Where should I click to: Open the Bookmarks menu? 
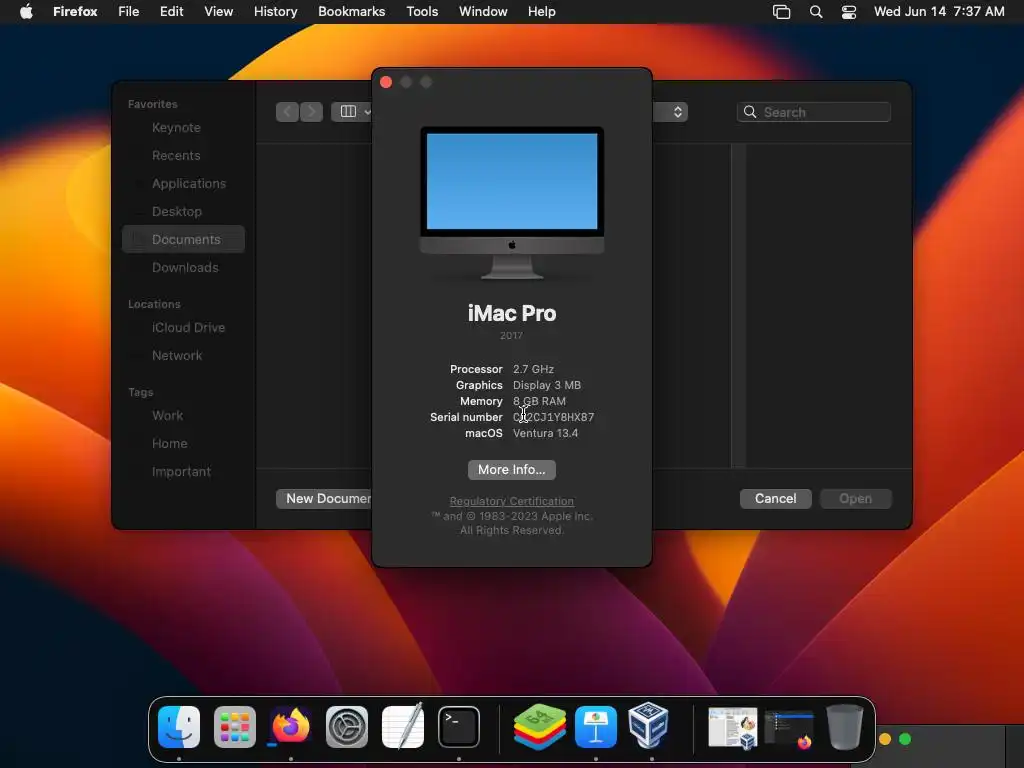351,11
